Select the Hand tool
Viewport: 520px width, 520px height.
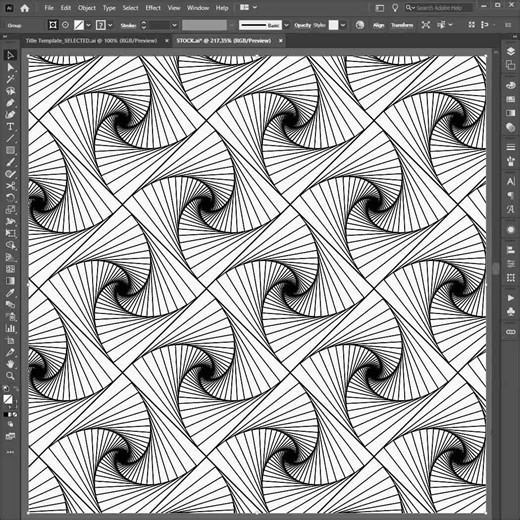(x=10, y=364)
